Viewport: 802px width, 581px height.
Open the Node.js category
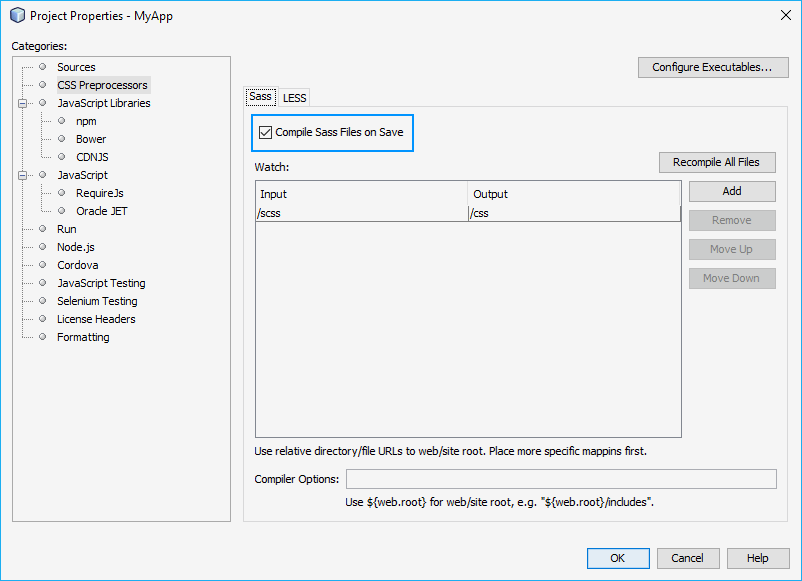coord(76,247)
